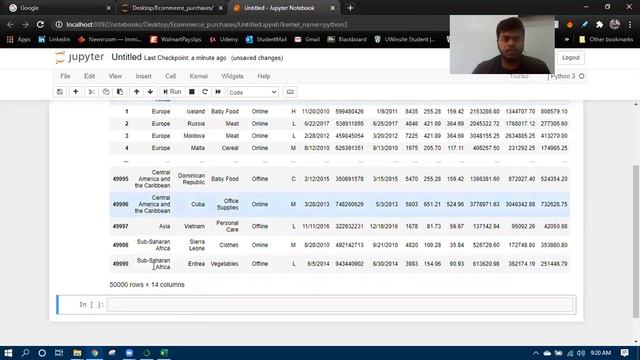Rename the notebook via the Untitled title
The image size is (640, 360).
pyautogui.click(x=127, y=57)
